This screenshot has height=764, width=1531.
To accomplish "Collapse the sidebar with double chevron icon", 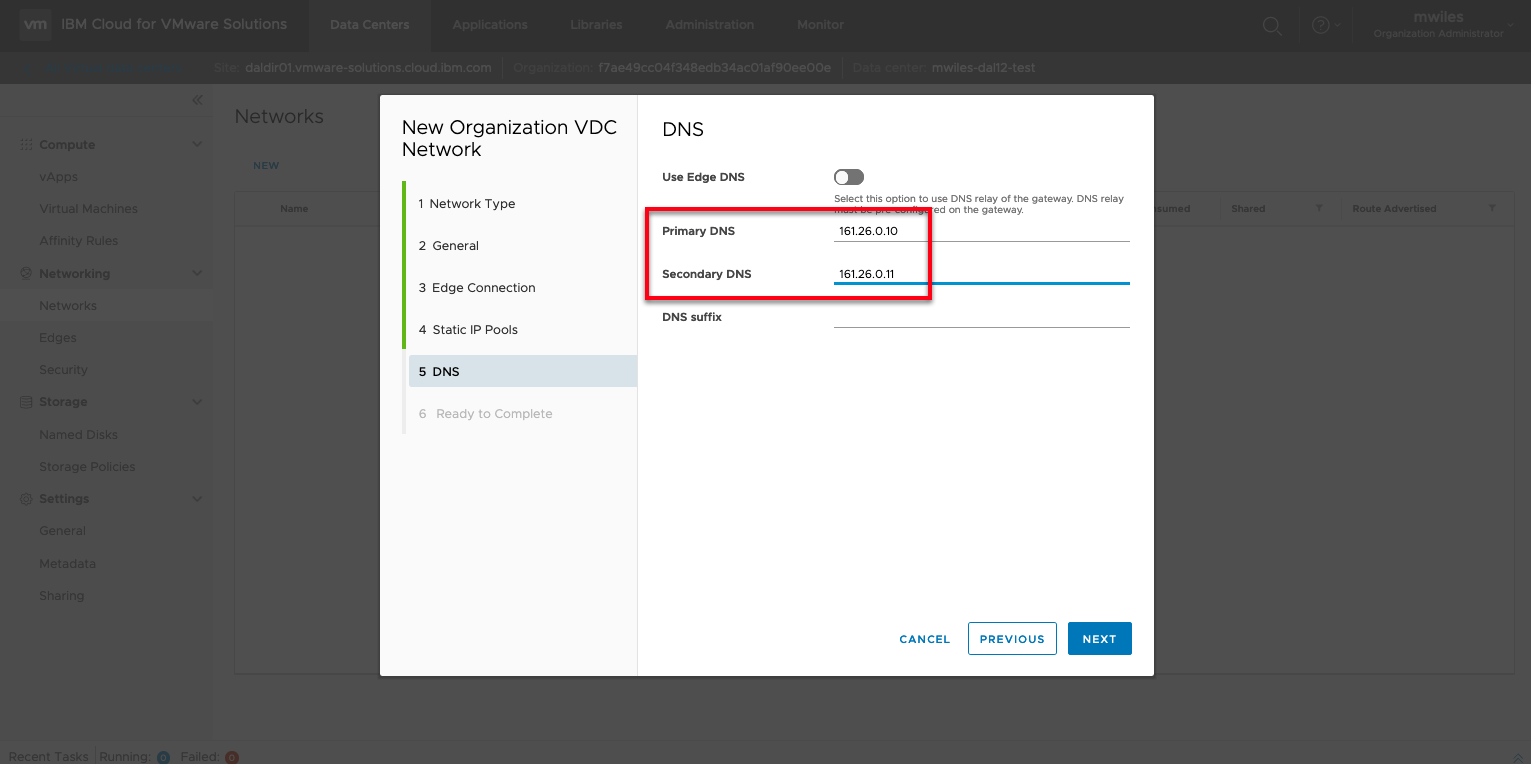I will tap(197, 100).
